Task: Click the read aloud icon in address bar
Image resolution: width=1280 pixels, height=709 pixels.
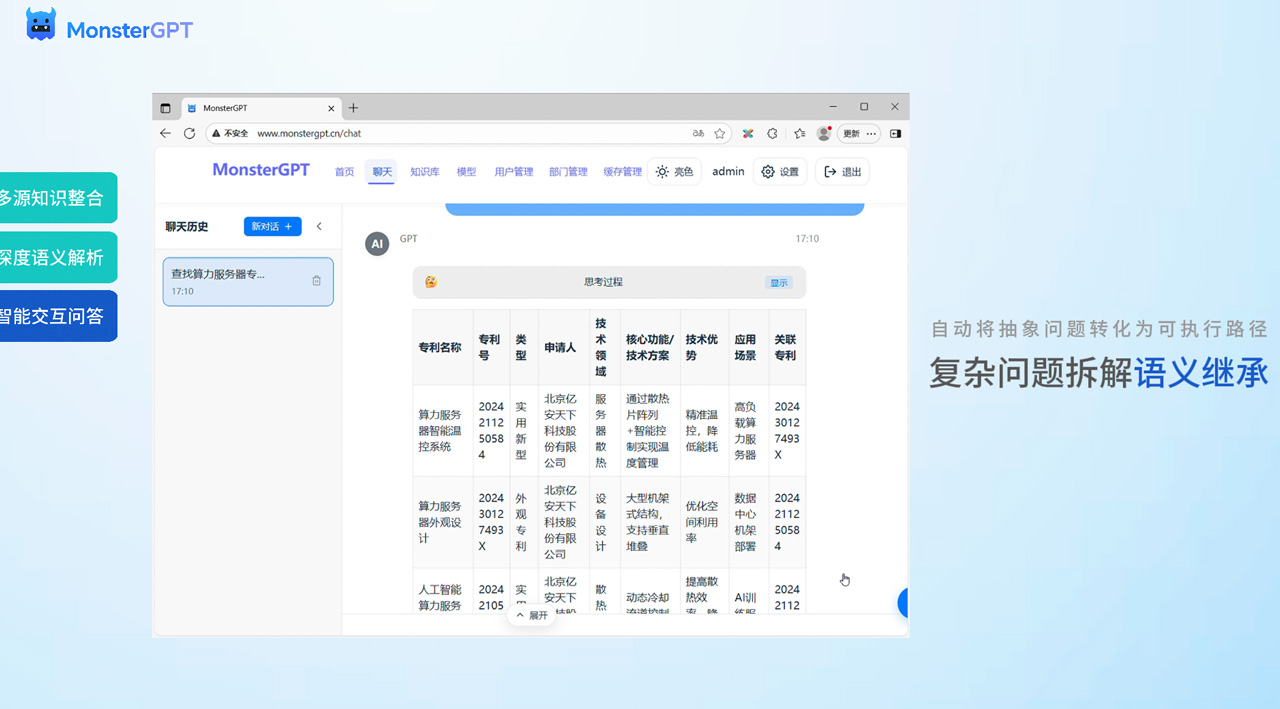Action: pos(698,133)
